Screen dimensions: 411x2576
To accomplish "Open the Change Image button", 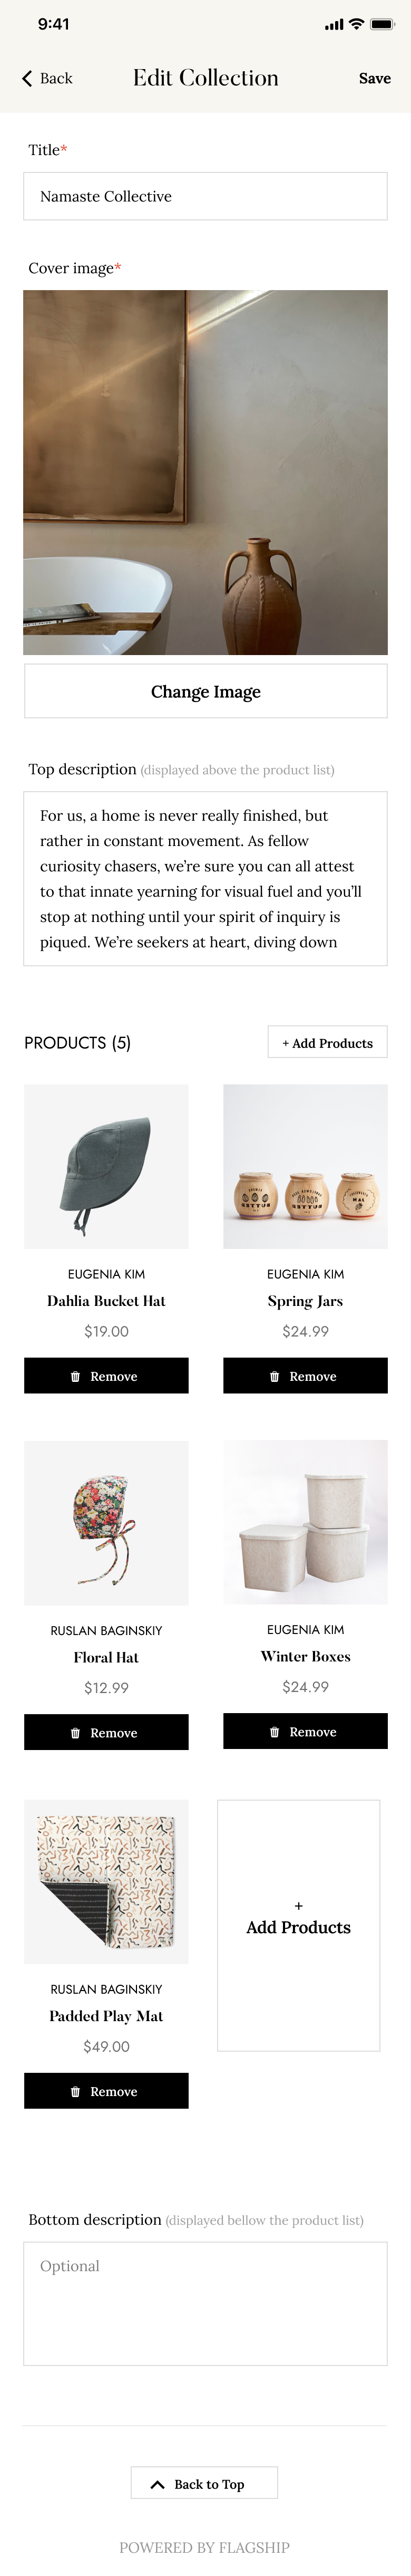I will 206,691.
